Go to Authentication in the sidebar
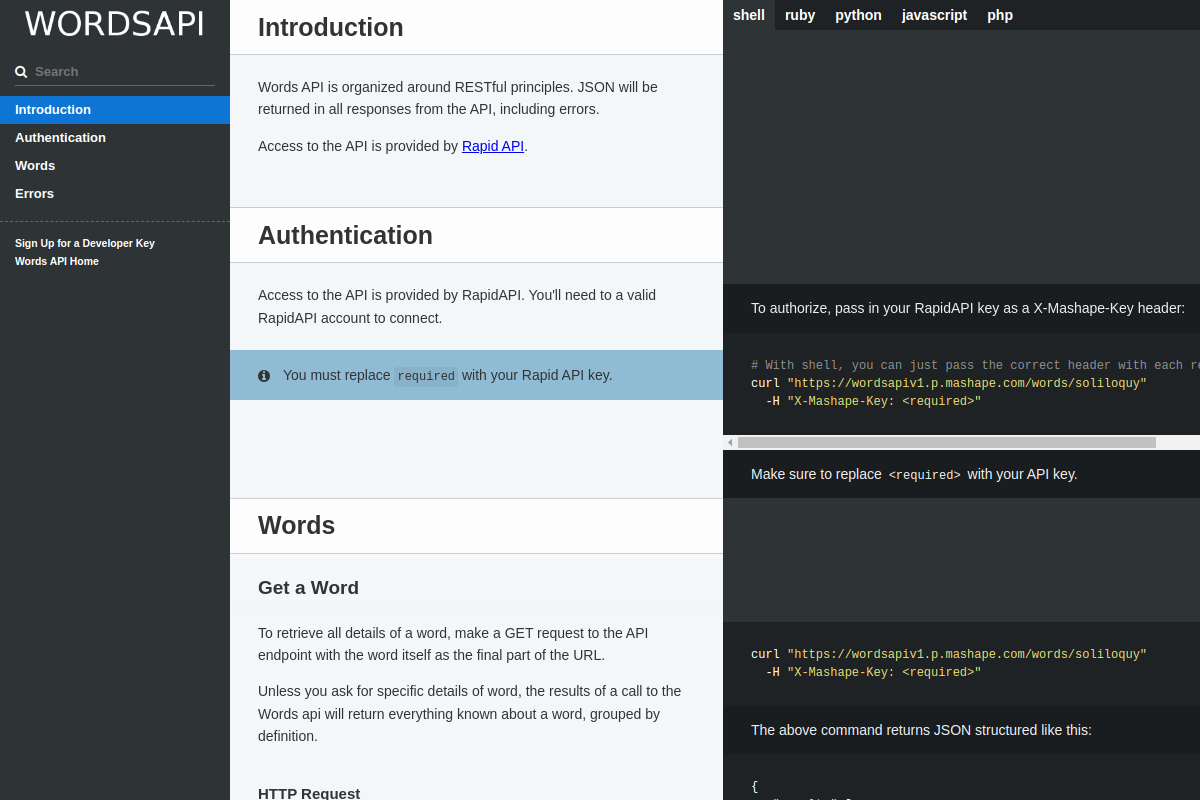Screen dimensions: 1200x800 (x=115, y=138)
